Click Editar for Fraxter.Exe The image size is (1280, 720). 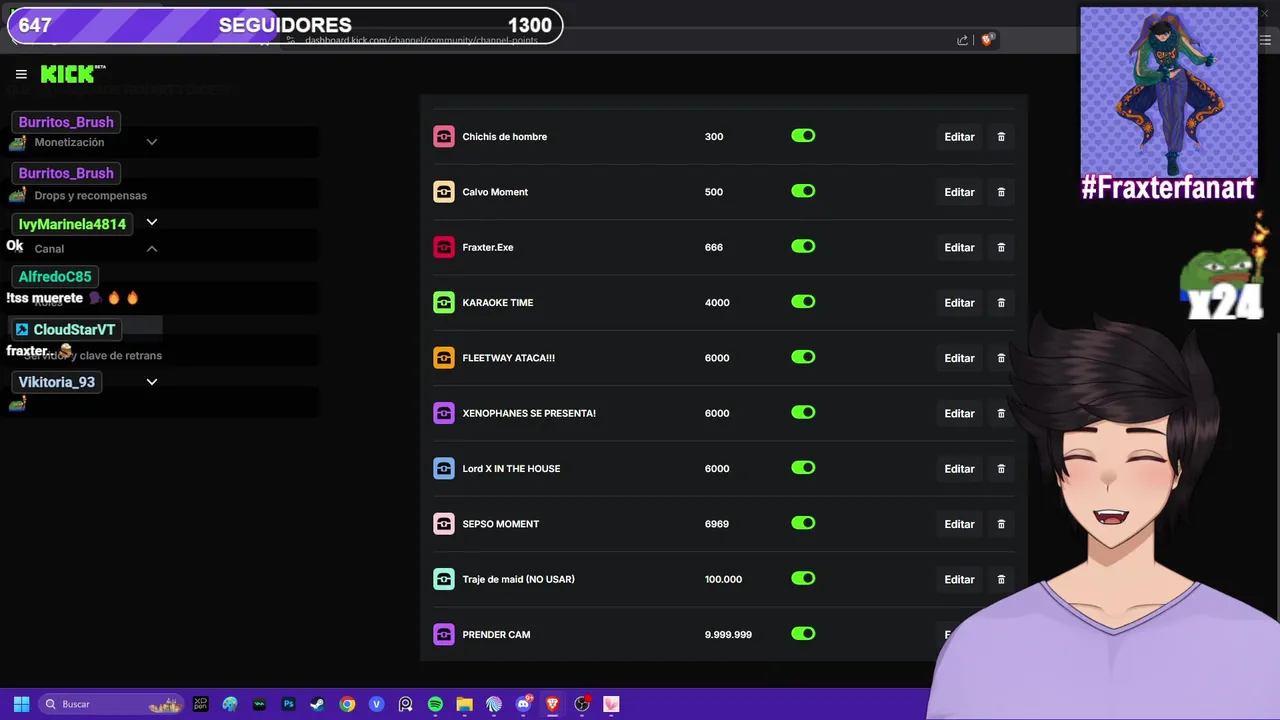(x=959, y=247)
